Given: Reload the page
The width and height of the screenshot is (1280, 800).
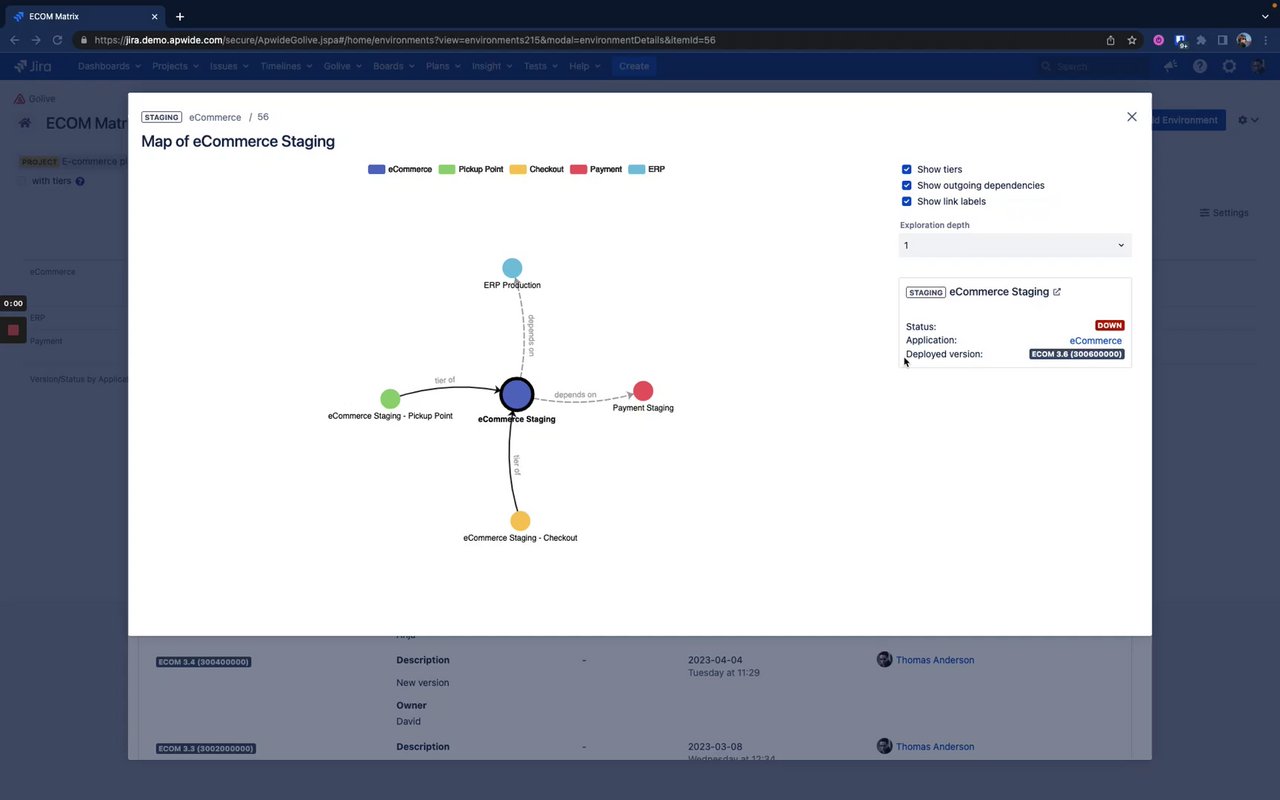Looking at the screenshot, I should (x=58, y=40).
